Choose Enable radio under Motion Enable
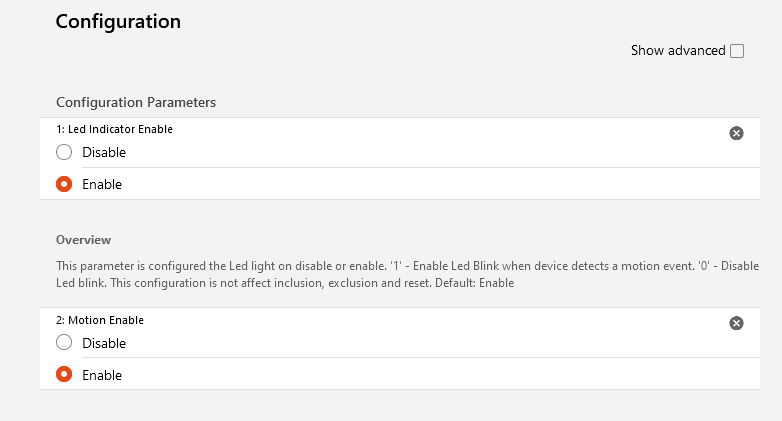Screen dimensions: 782x421 pyautogui.click(x=64, y=375)
